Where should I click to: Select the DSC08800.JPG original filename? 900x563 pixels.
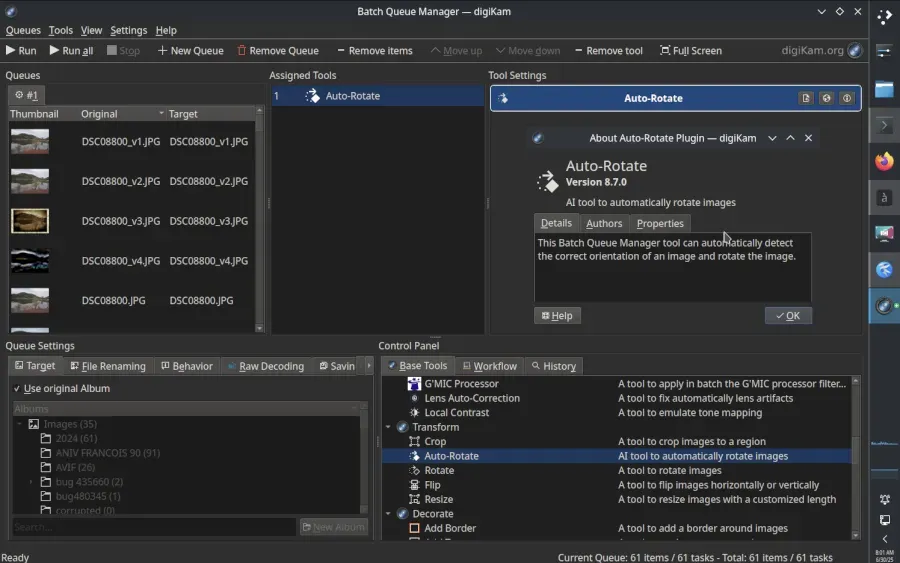[113, 300]
